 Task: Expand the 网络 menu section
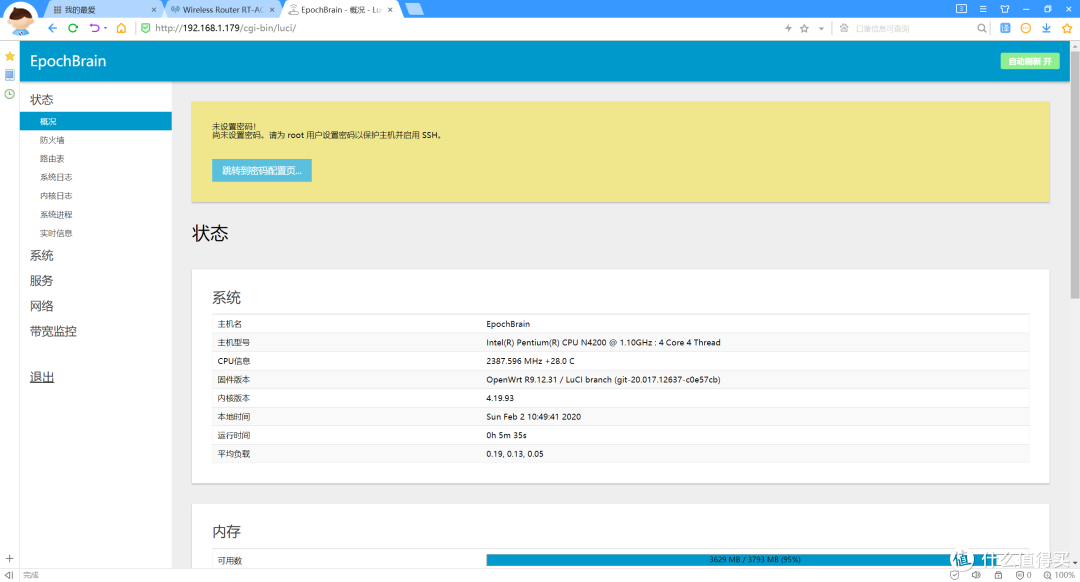(x=42, y=306)
